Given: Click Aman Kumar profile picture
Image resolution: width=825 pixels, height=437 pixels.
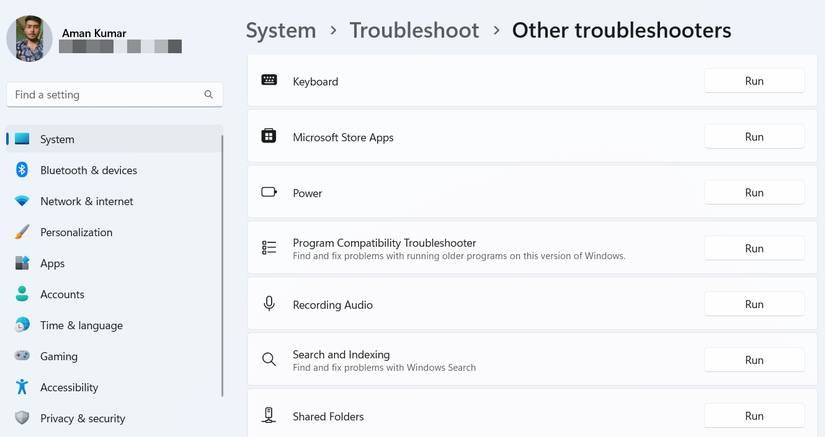Looking at the screenshot, I should tap(30, 39).
